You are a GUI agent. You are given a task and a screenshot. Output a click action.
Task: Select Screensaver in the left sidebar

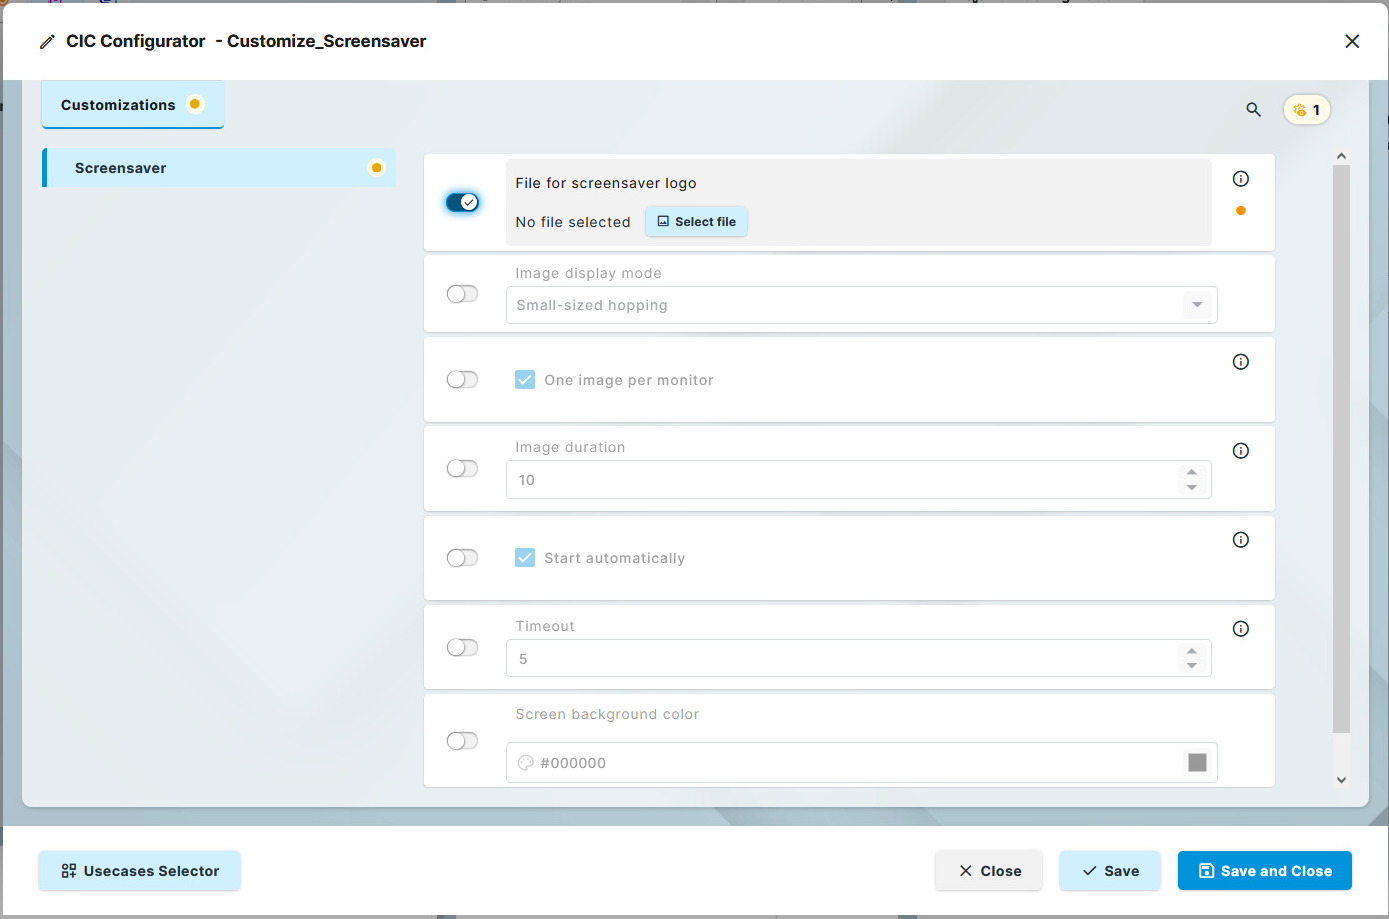[x=219, y=168]
